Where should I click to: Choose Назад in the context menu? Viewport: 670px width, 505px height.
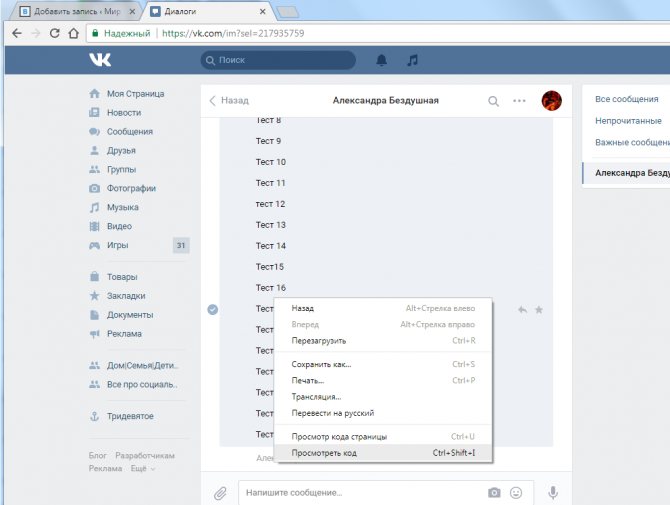tap(383, 308)
